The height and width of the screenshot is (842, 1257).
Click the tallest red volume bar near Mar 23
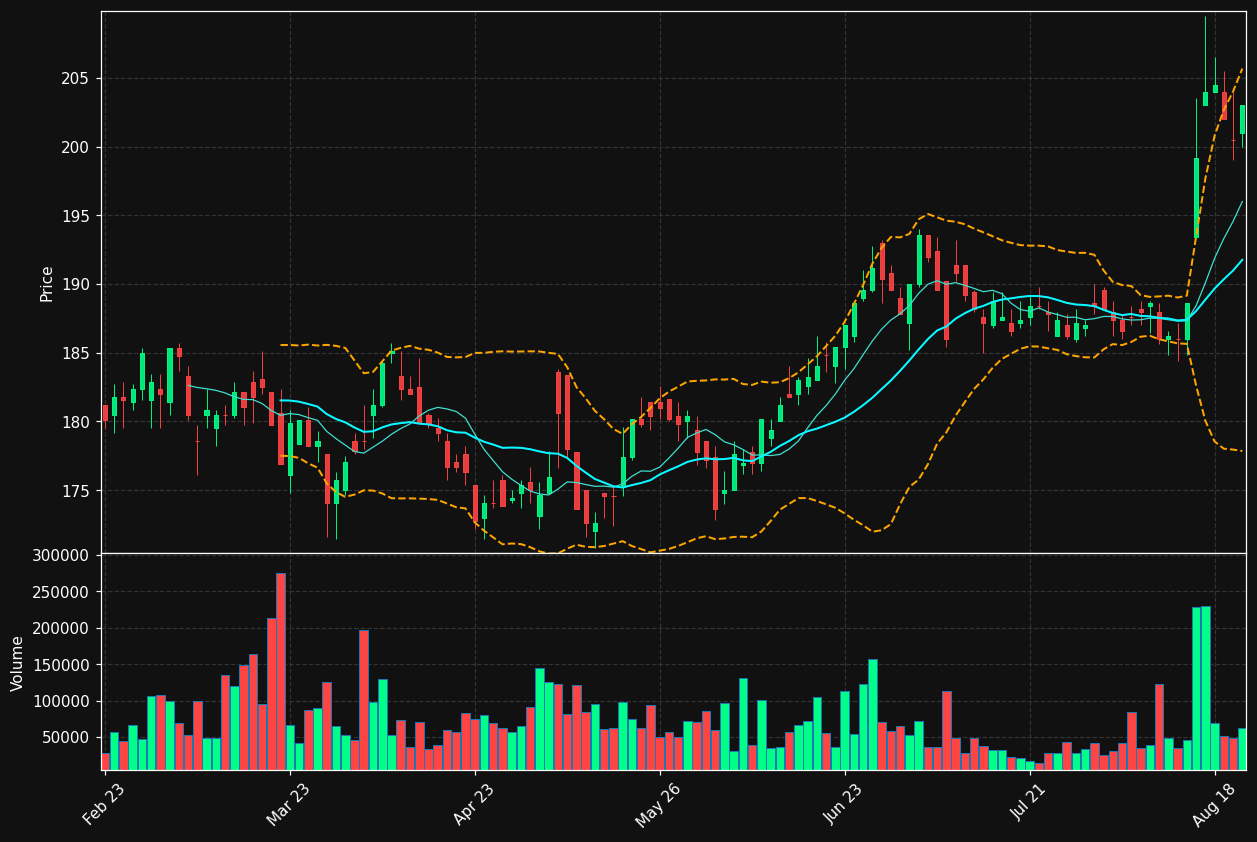[281, 671]
